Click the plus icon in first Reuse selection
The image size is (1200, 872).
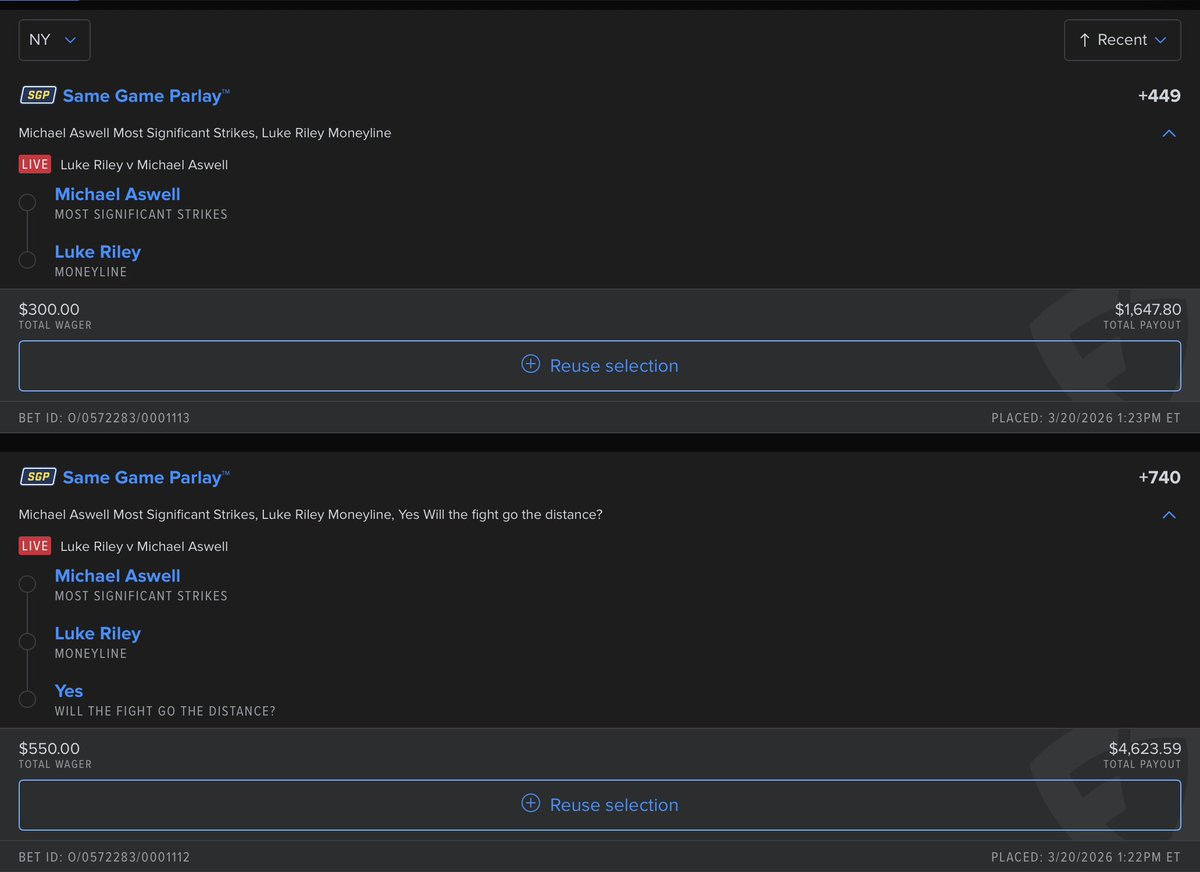pos(531,365)
